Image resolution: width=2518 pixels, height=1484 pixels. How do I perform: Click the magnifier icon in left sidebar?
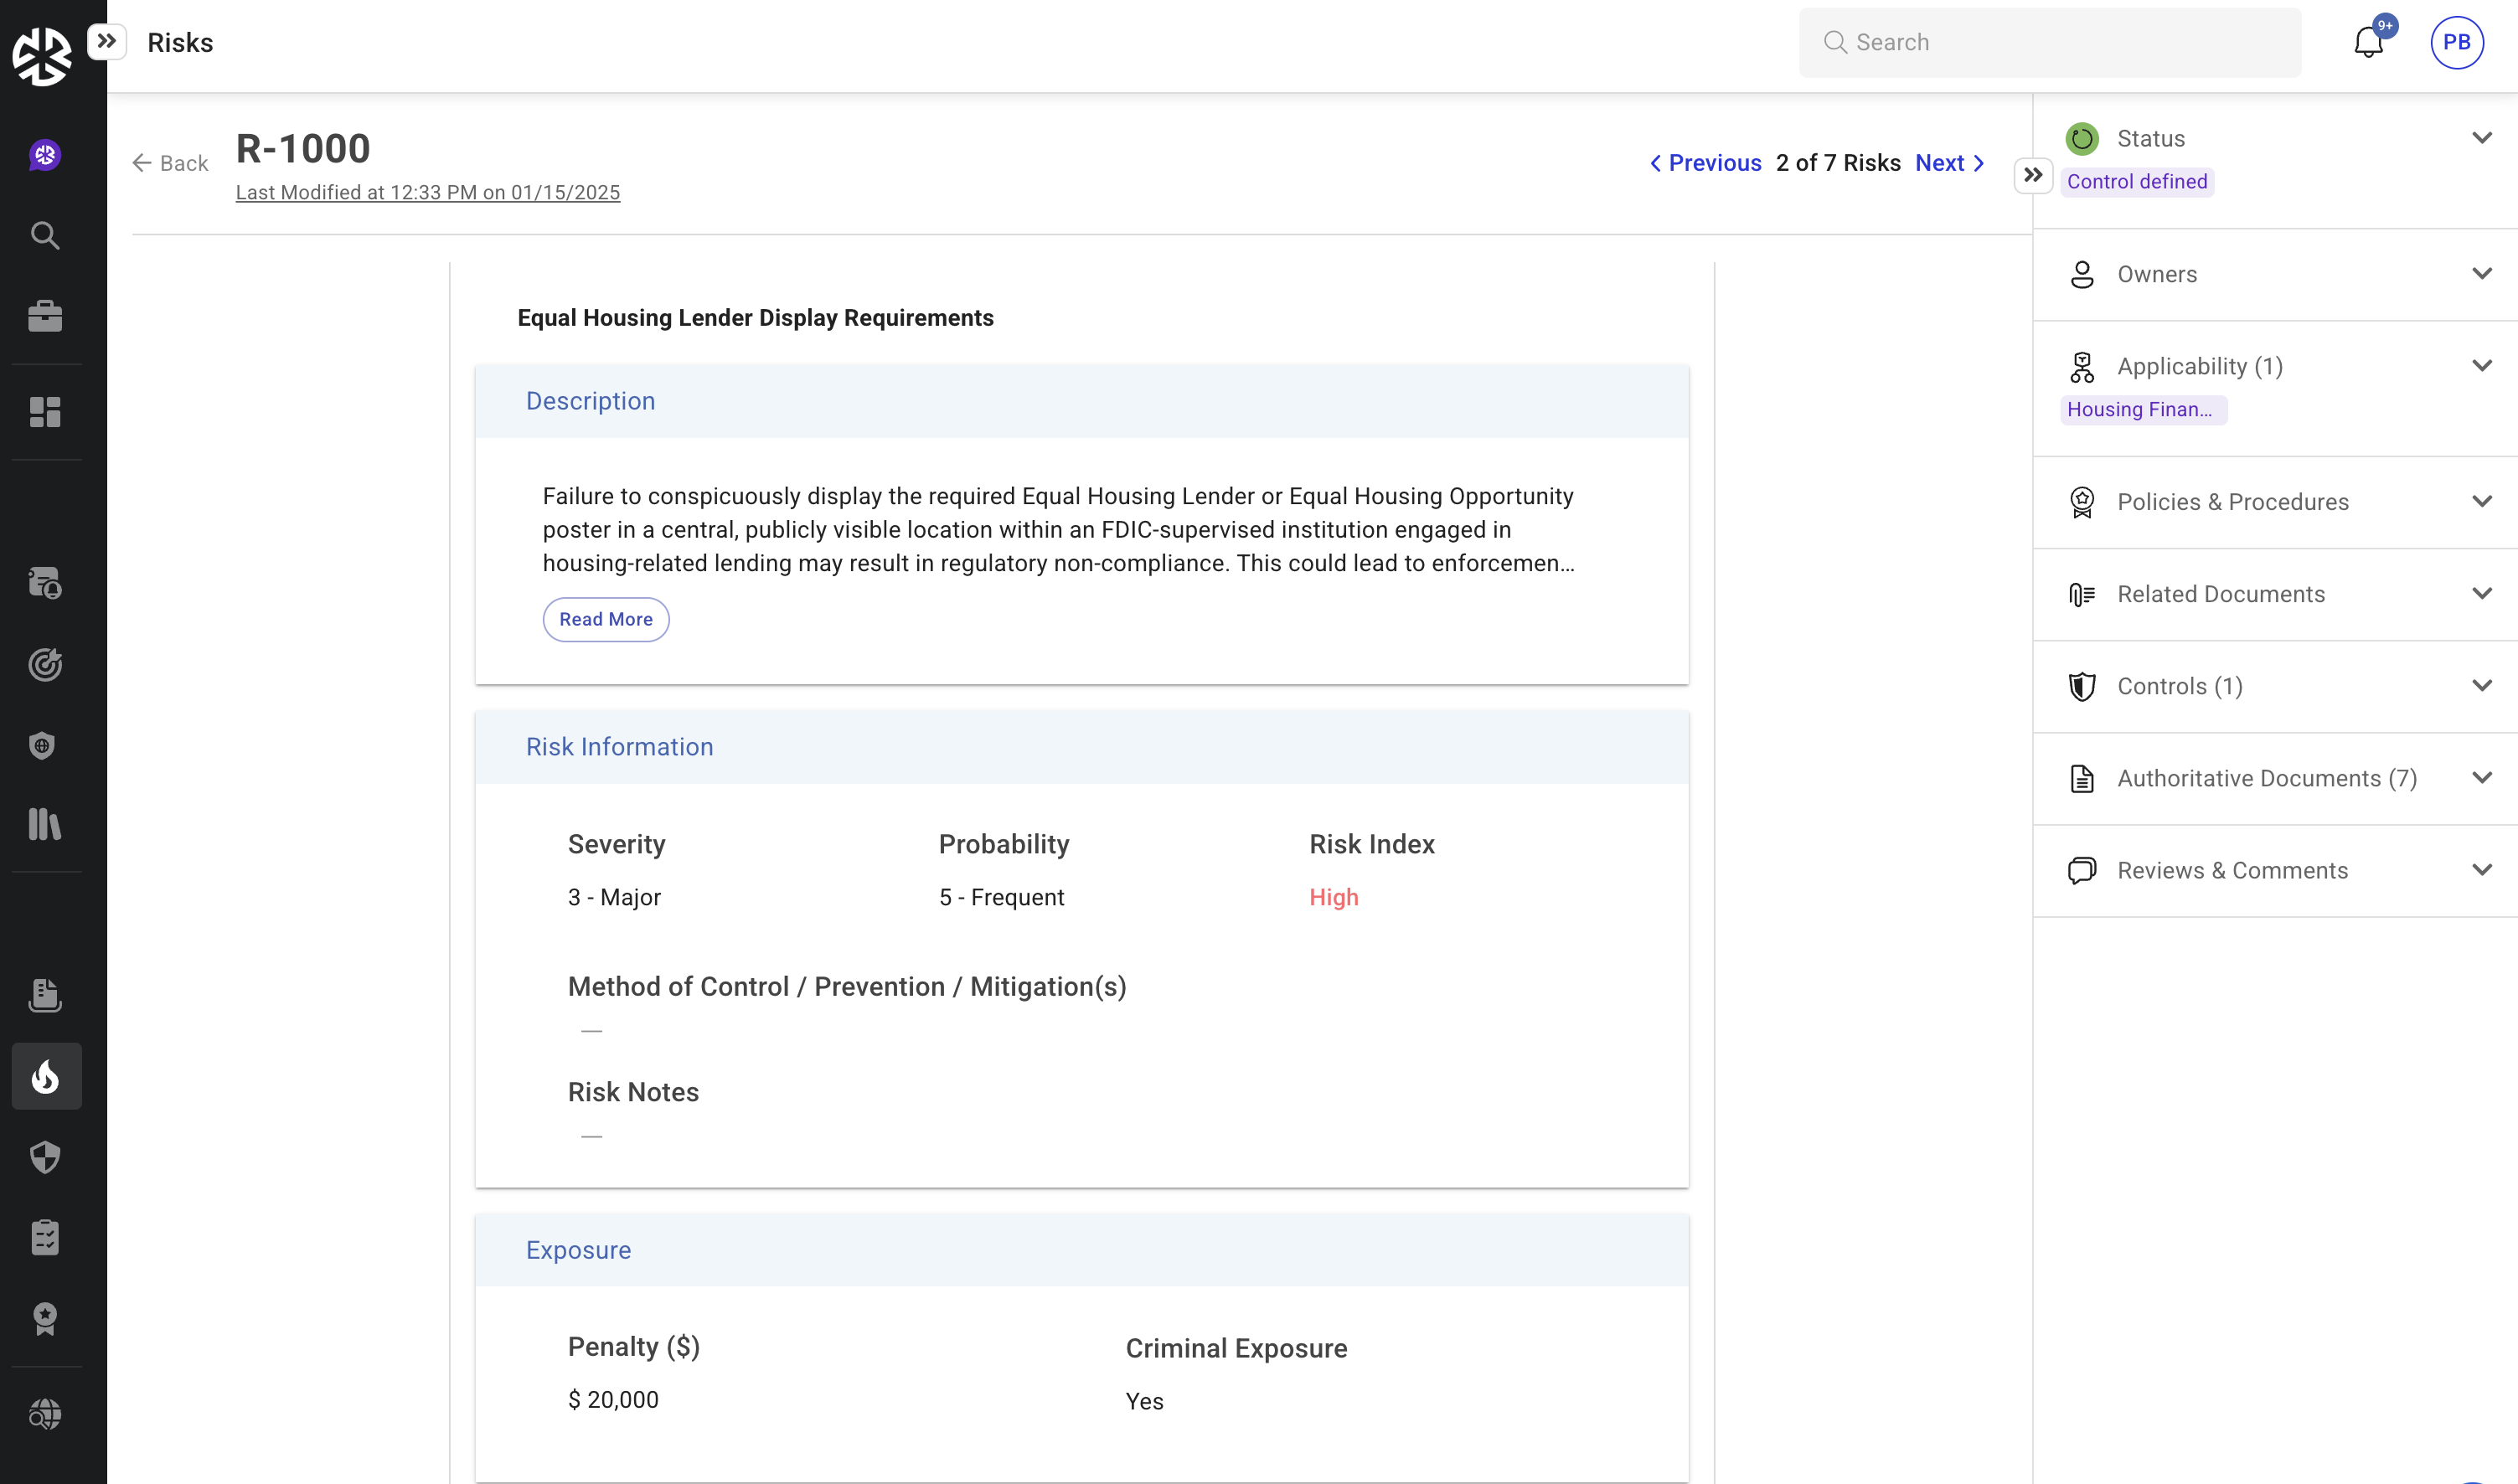(x=45, y=236)
